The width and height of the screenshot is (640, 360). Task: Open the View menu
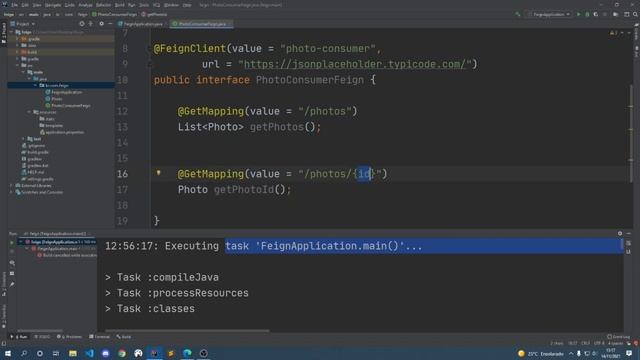click(x=37, y=5)
